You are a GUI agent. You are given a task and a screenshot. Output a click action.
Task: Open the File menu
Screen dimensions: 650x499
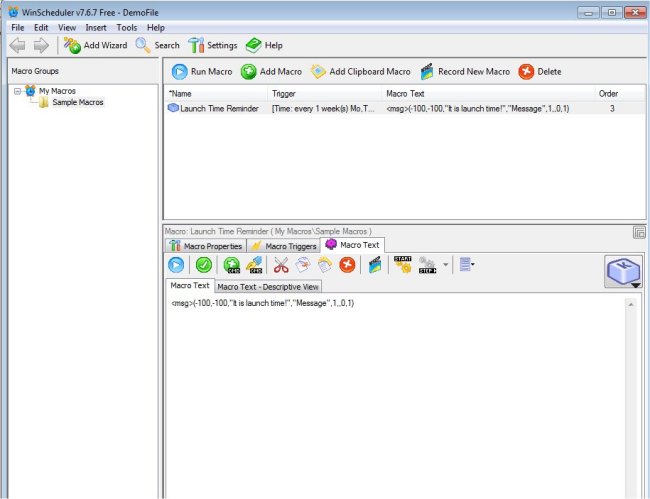point(17,27)
